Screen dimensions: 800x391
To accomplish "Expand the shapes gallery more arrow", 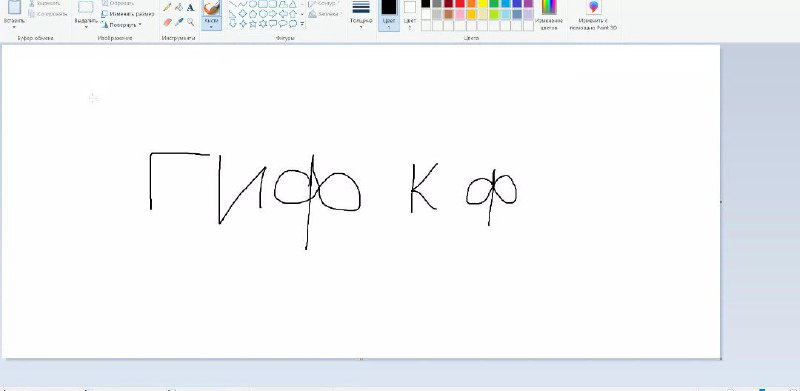I will 302,23.
